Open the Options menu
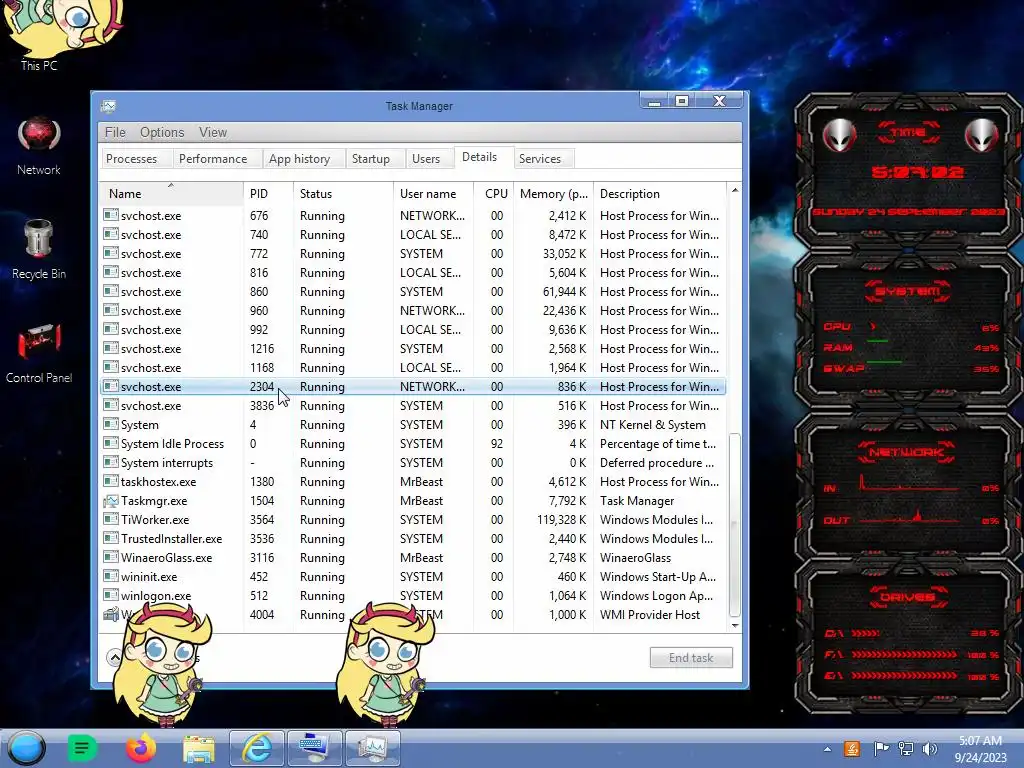Viewport: 1024px width, 768px height. (x=162, y=132)
